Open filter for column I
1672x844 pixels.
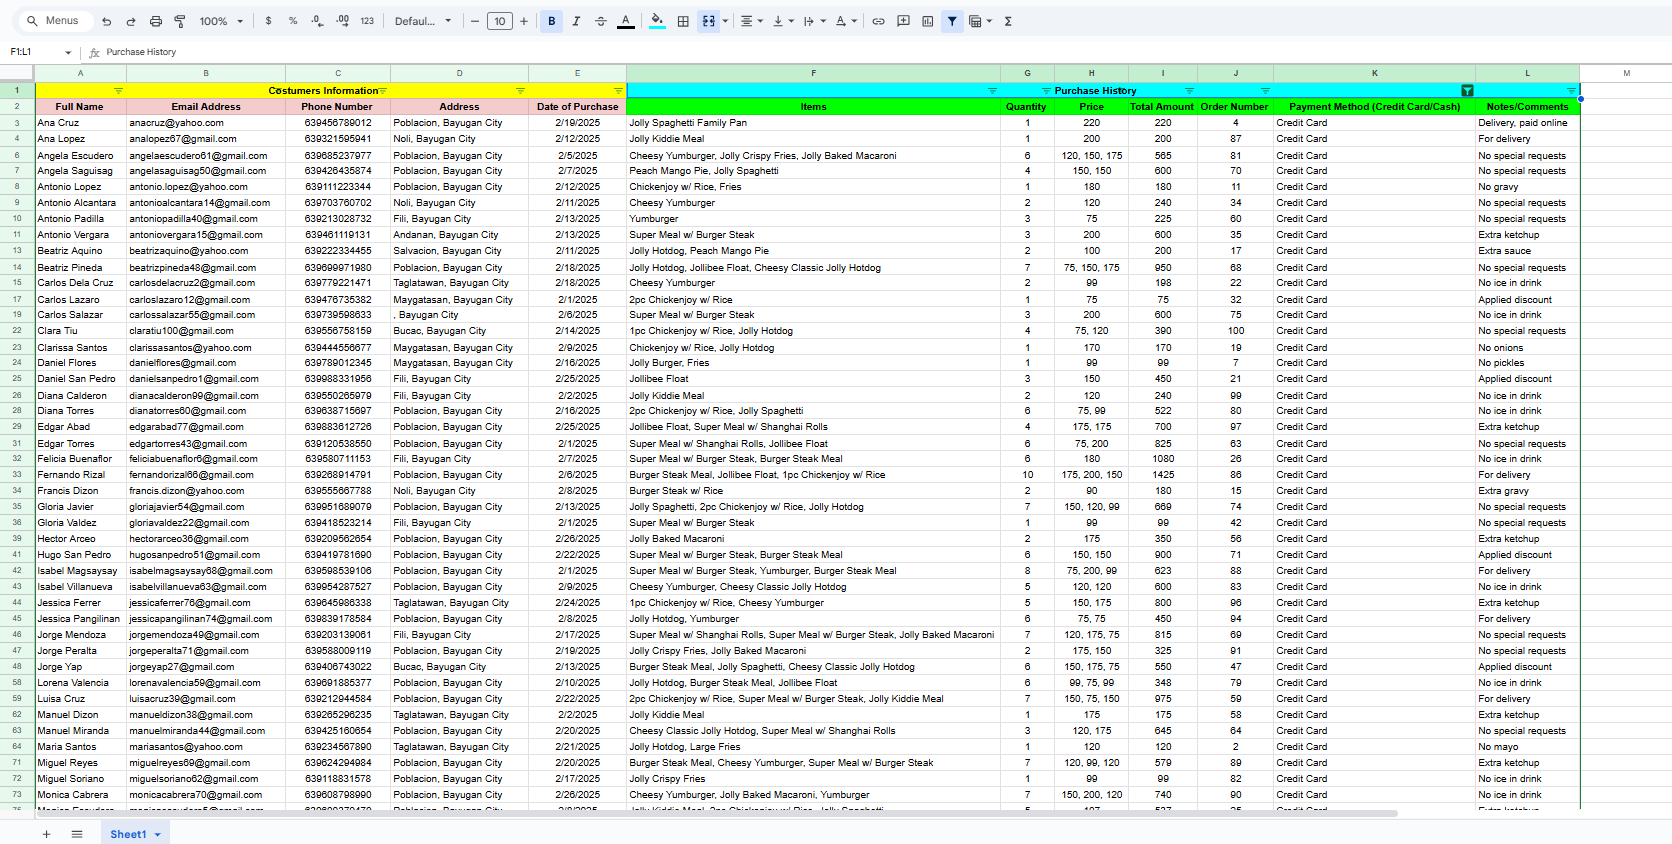click(1189, 91)
